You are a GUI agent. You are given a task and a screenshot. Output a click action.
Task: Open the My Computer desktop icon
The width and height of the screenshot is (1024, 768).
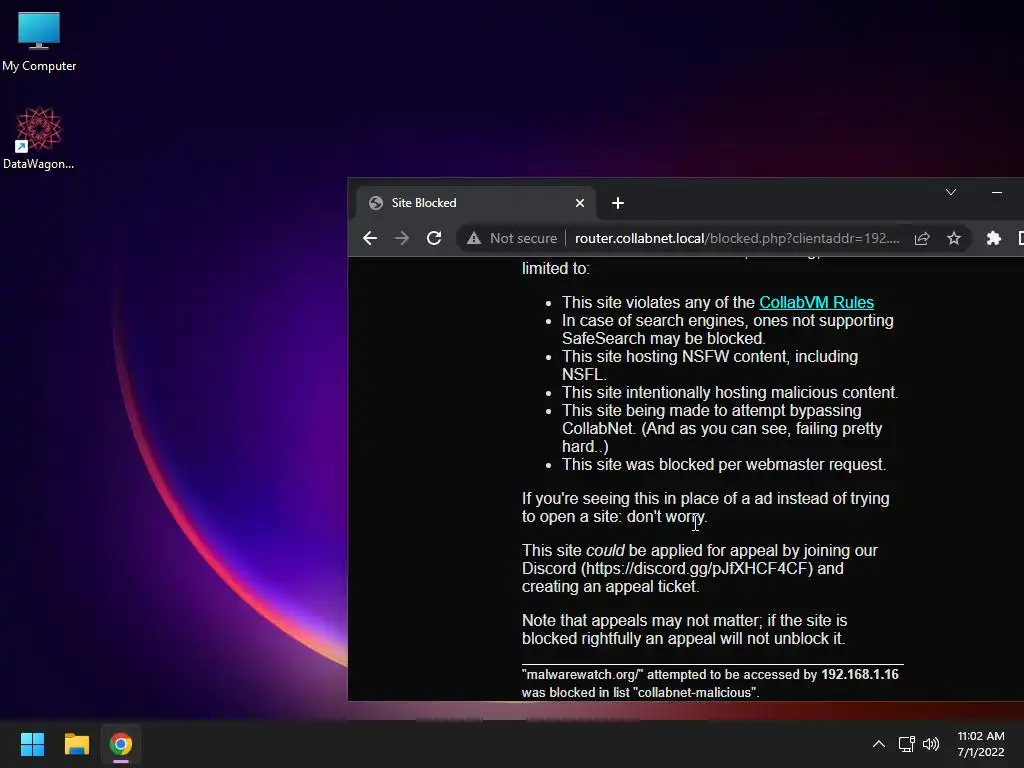pyautogui.click(x=39, y=42)
